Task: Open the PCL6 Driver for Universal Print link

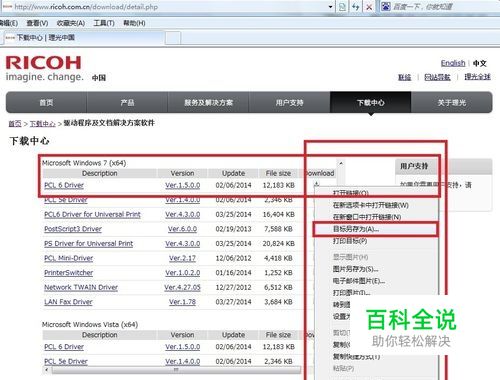Action: (x=92, y=214)
